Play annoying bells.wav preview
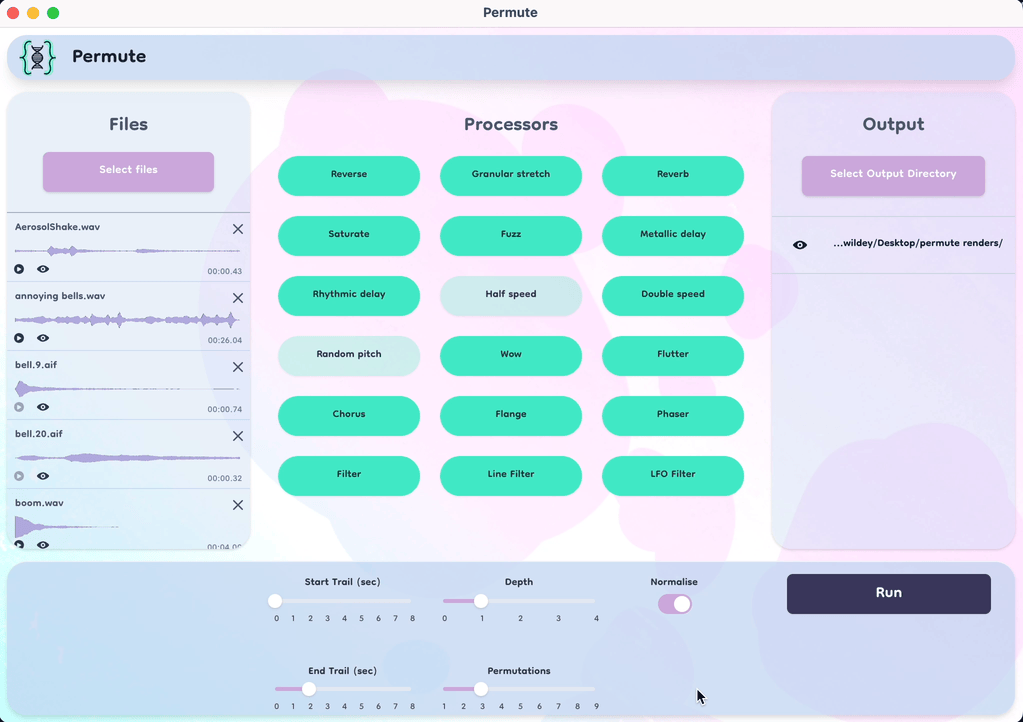Screen dimensions: 1023x722 19,338
